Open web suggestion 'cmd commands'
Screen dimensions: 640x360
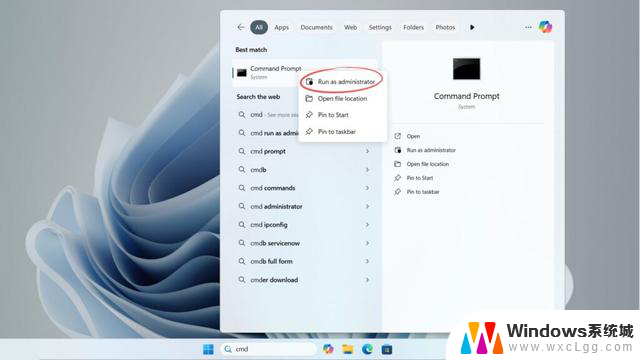(304, 188)
